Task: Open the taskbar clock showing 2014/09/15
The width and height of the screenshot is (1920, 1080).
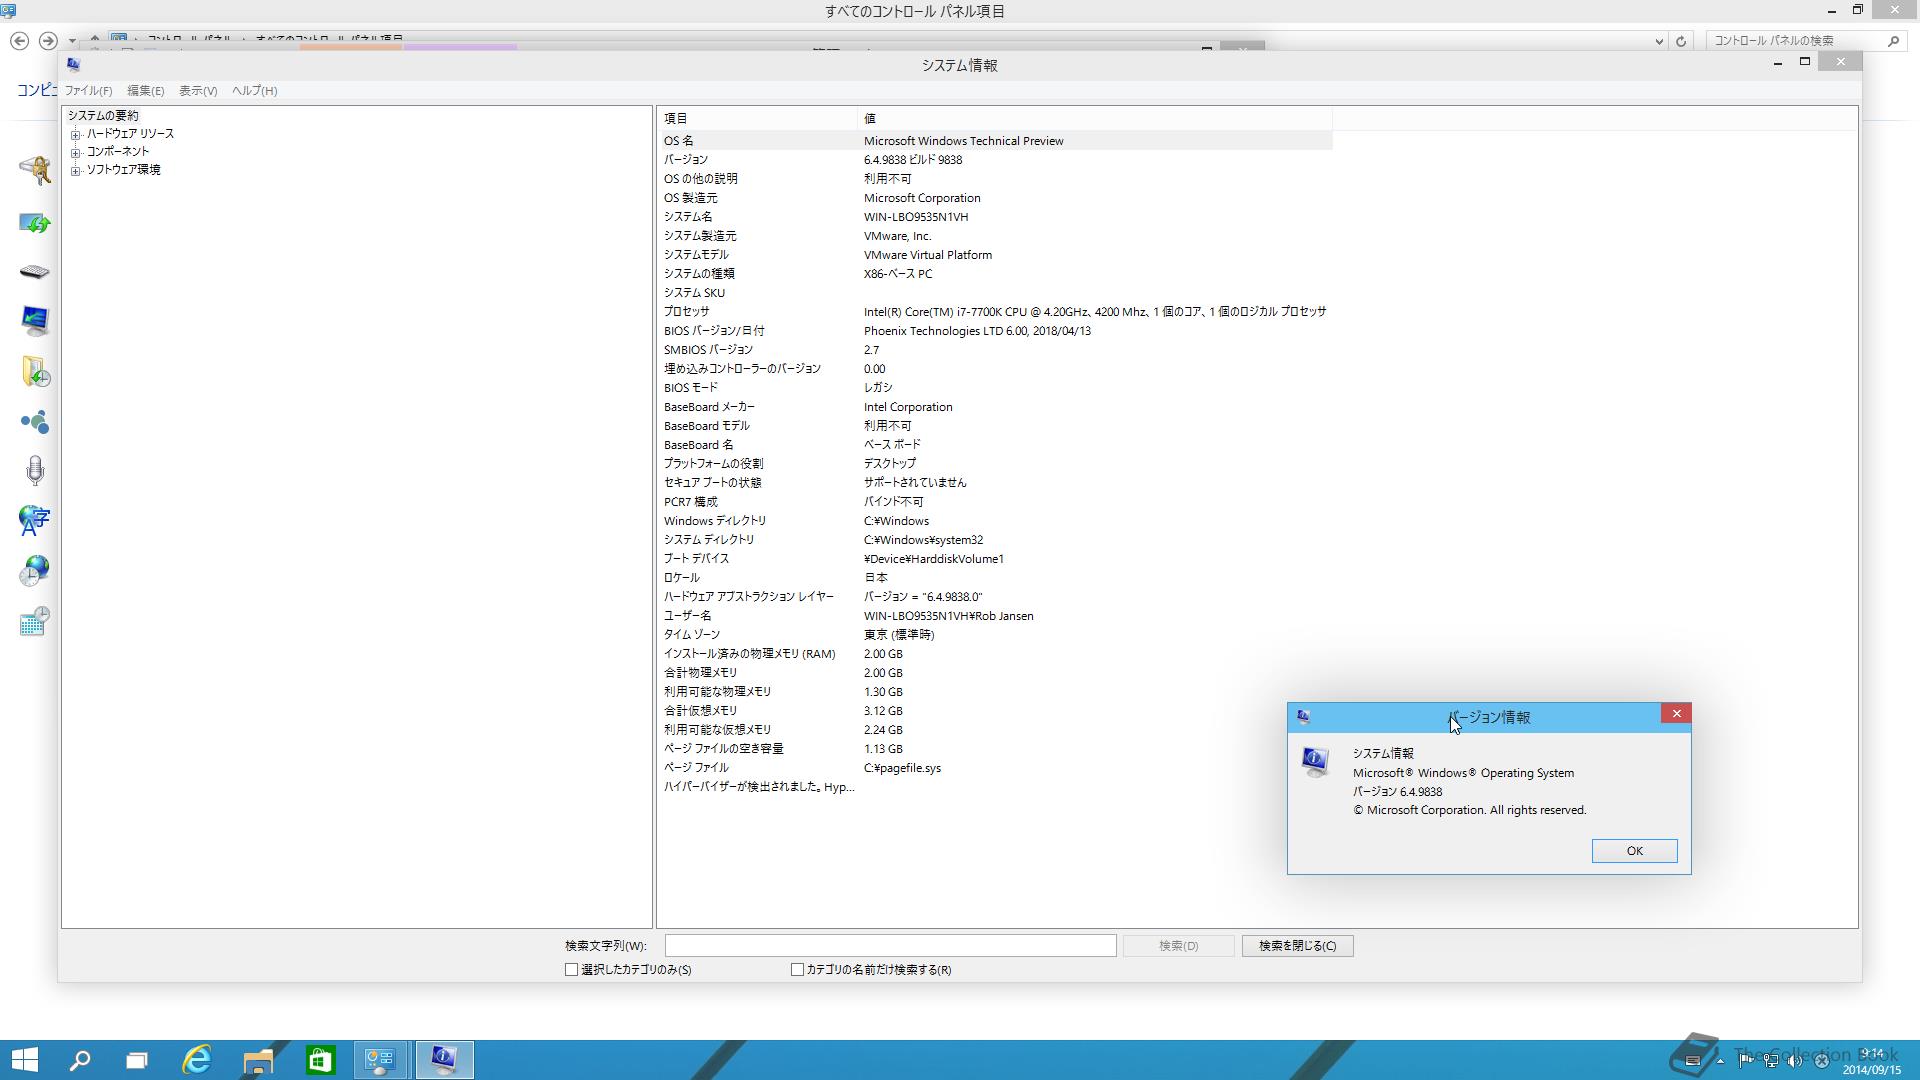Action: tap(1872, 1061)
